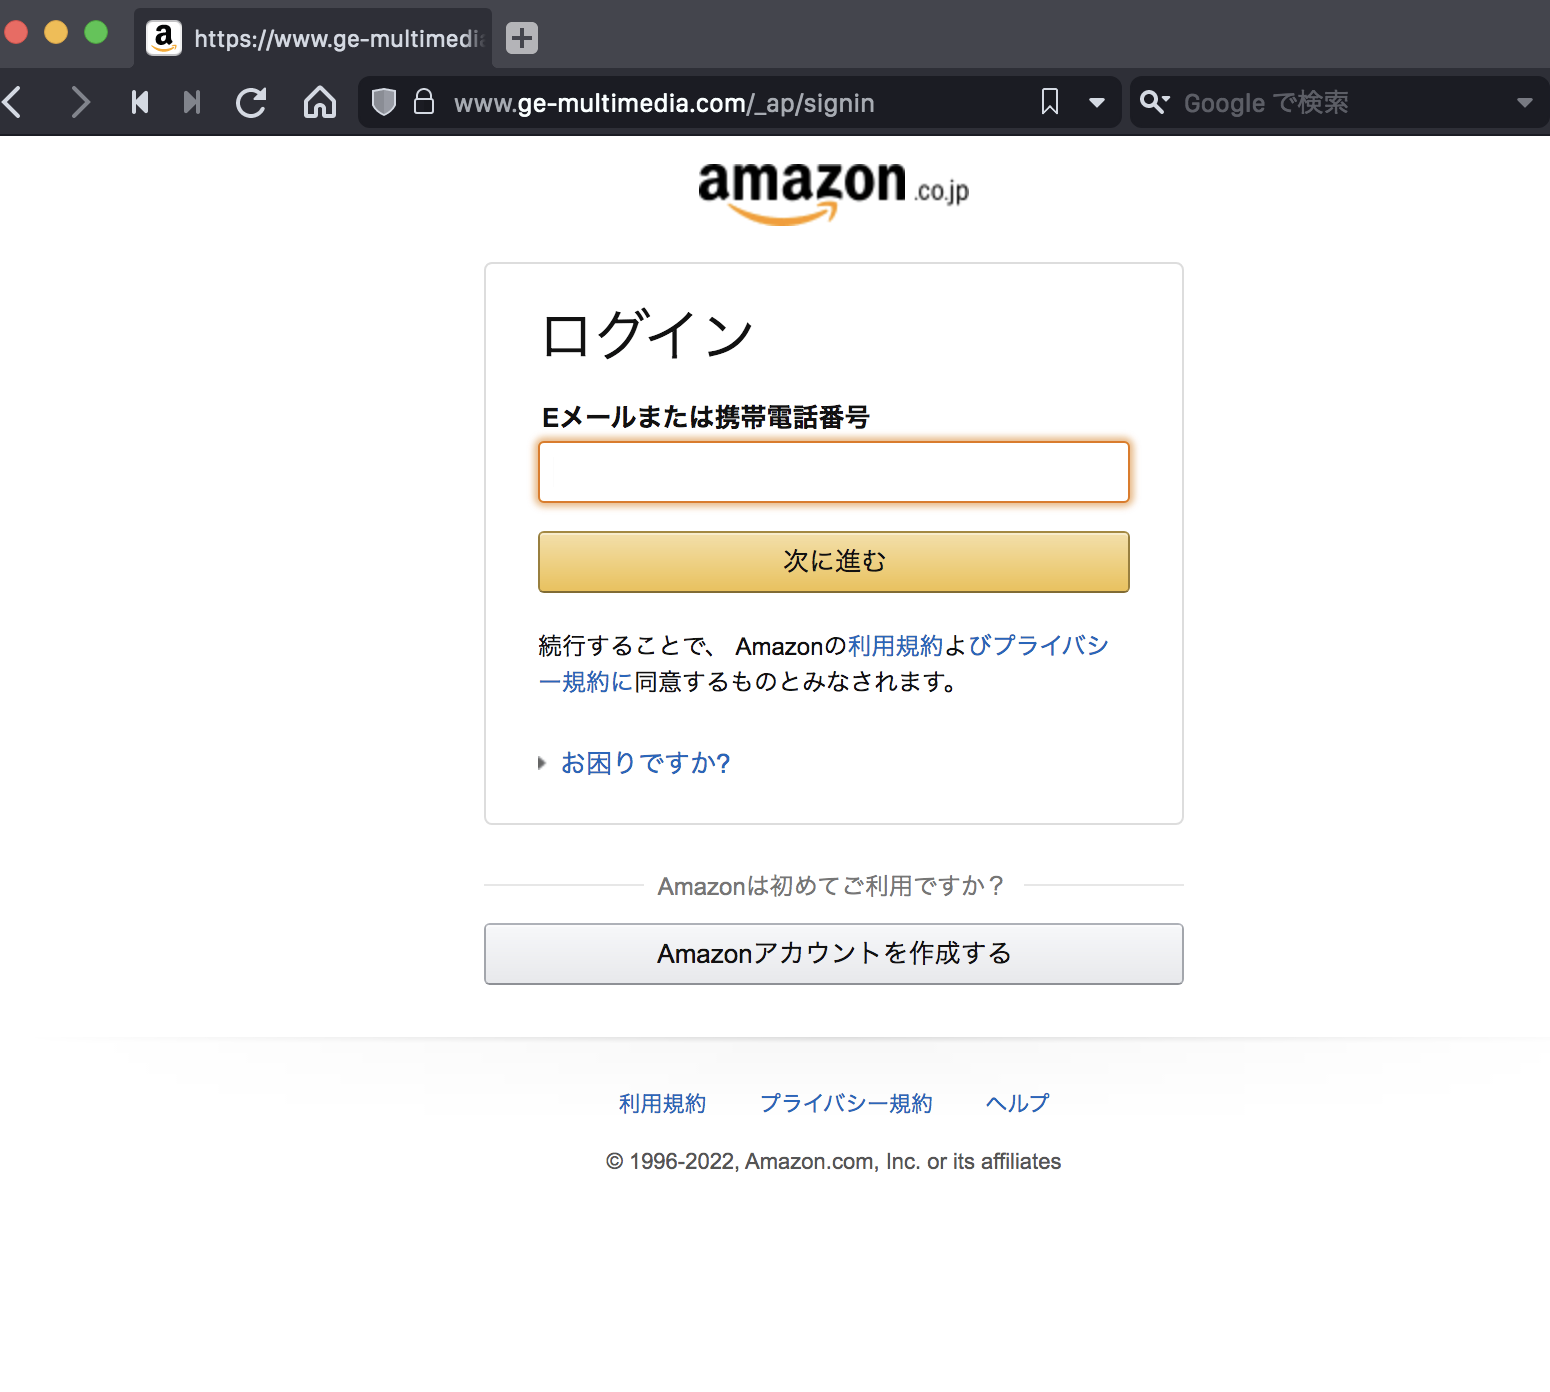Screen dimensions: 1550x1392
Task: Open the footer ヘルプ link
Action: 1017,1103
